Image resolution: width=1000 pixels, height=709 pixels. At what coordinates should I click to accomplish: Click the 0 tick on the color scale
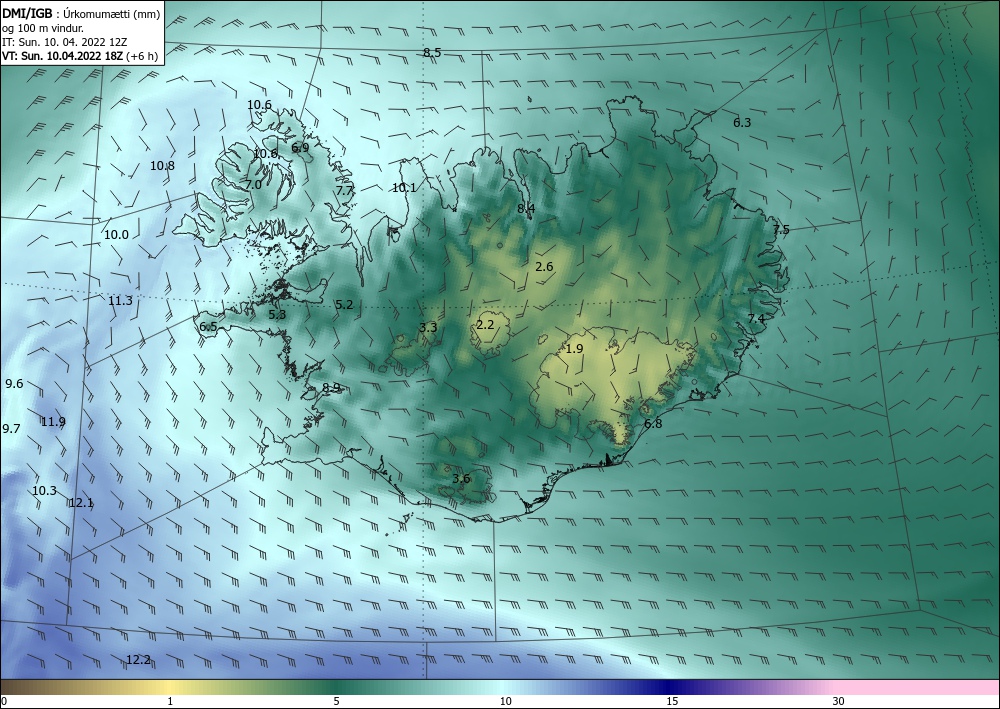[4, 702]
